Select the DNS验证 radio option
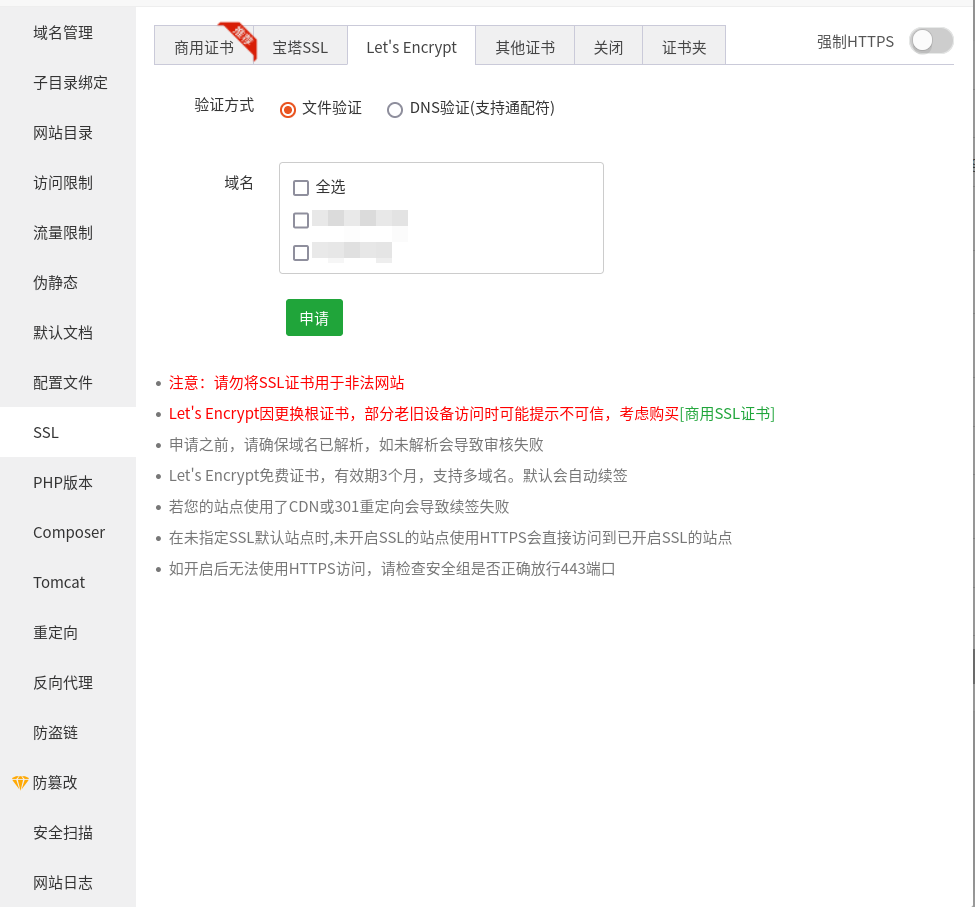Image resolution: width=975 pixels, height=907 pixels. click(x=395, y=109)
